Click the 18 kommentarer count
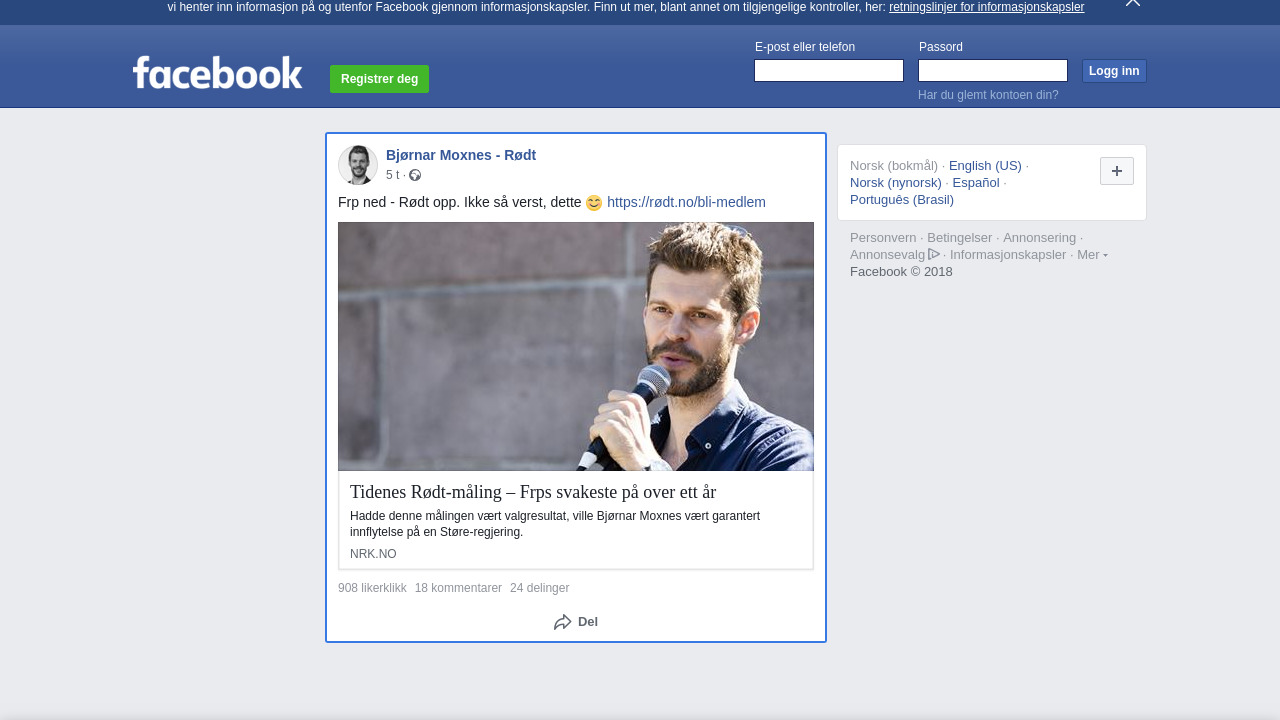 pyautogui.click(x=458, y=588)
